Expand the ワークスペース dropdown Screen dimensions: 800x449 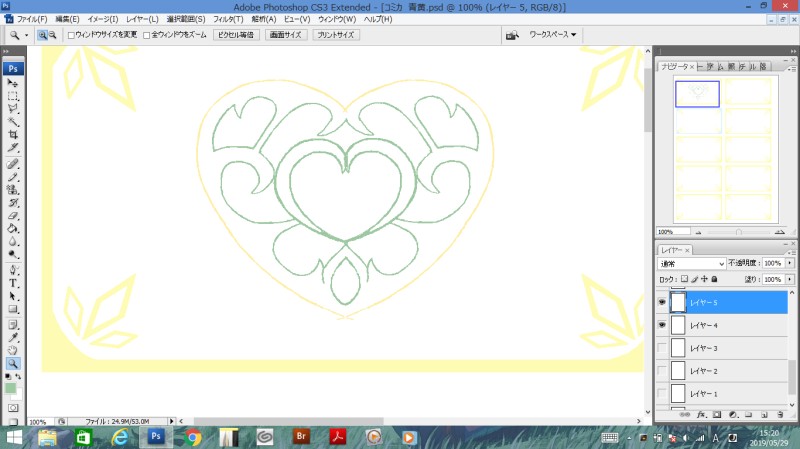[x=552, y=35]
